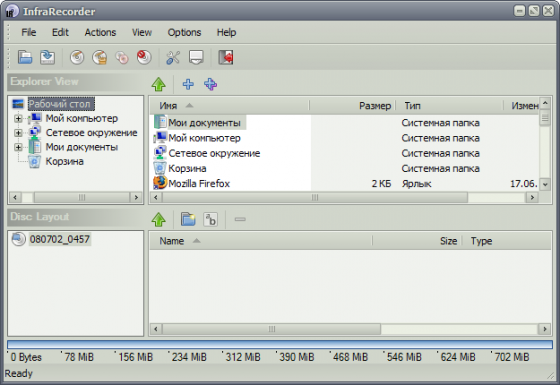Screen dimensions: 560x385
Task: Open the Options menu
Action: 184,32
